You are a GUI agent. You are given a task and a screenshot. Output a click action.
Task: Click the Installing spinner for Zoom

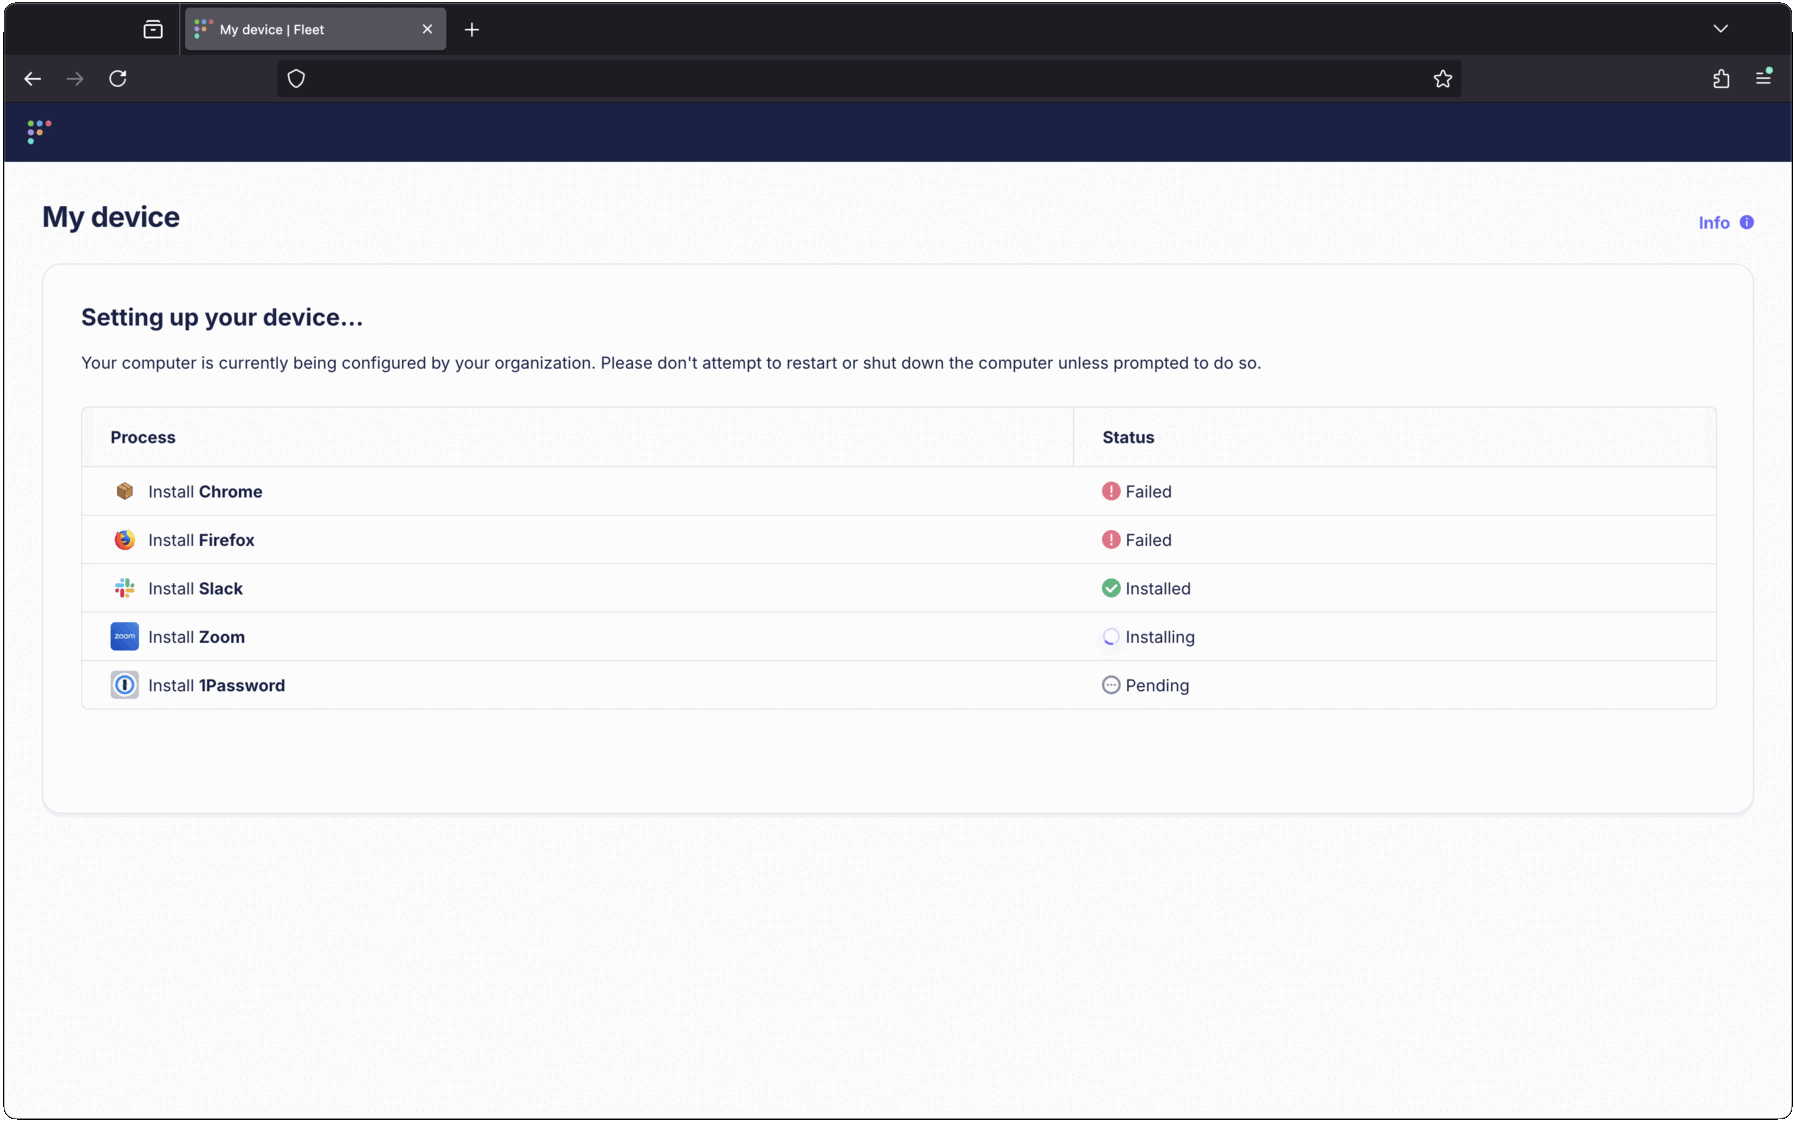1110,637
